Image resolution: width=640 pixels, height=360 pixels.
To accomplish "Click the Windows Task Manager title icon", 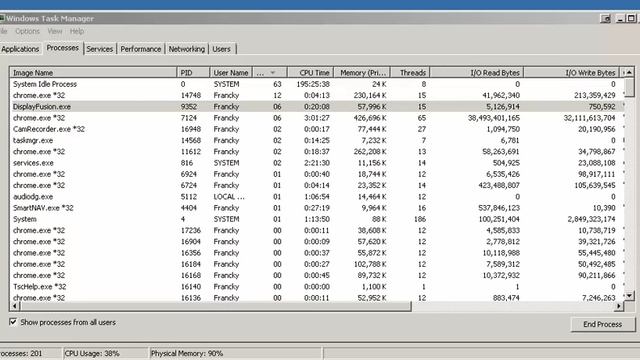I will coord(2,18).
